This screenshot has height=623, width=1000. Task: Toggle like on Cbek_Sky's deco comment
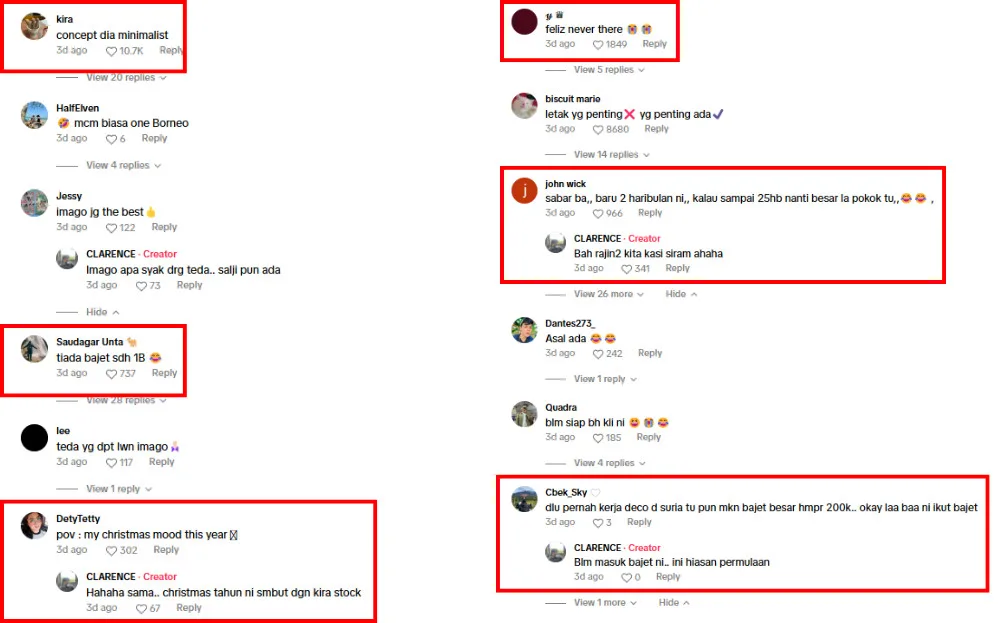click(599, 523)
